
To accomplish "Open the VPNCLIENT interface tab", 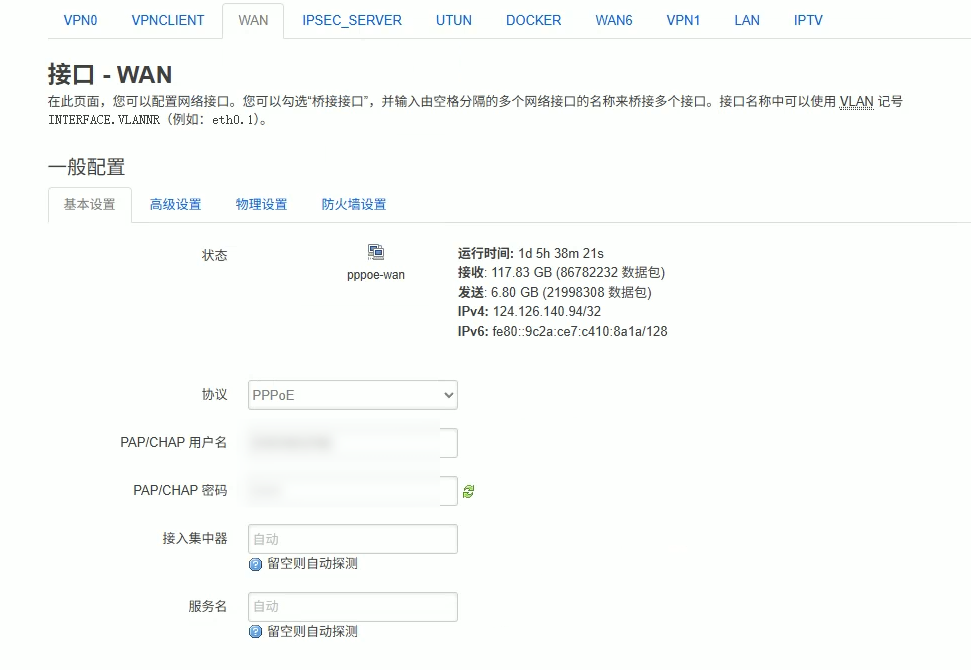I will point(167,19).
